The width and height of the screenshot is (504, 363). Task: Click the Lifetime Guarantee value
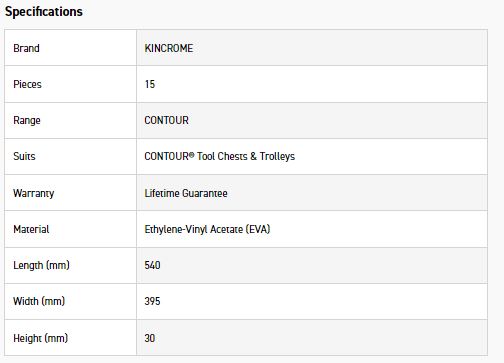[x=186, y=193]
